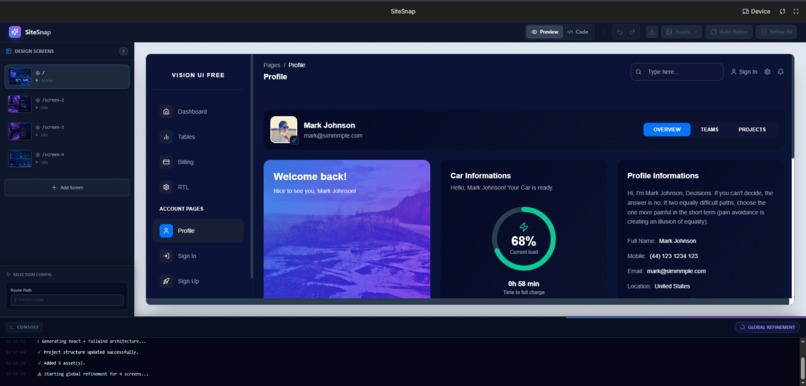
Task: Click the redo arrow in toolbar
Action: click(x=632, y=32)
